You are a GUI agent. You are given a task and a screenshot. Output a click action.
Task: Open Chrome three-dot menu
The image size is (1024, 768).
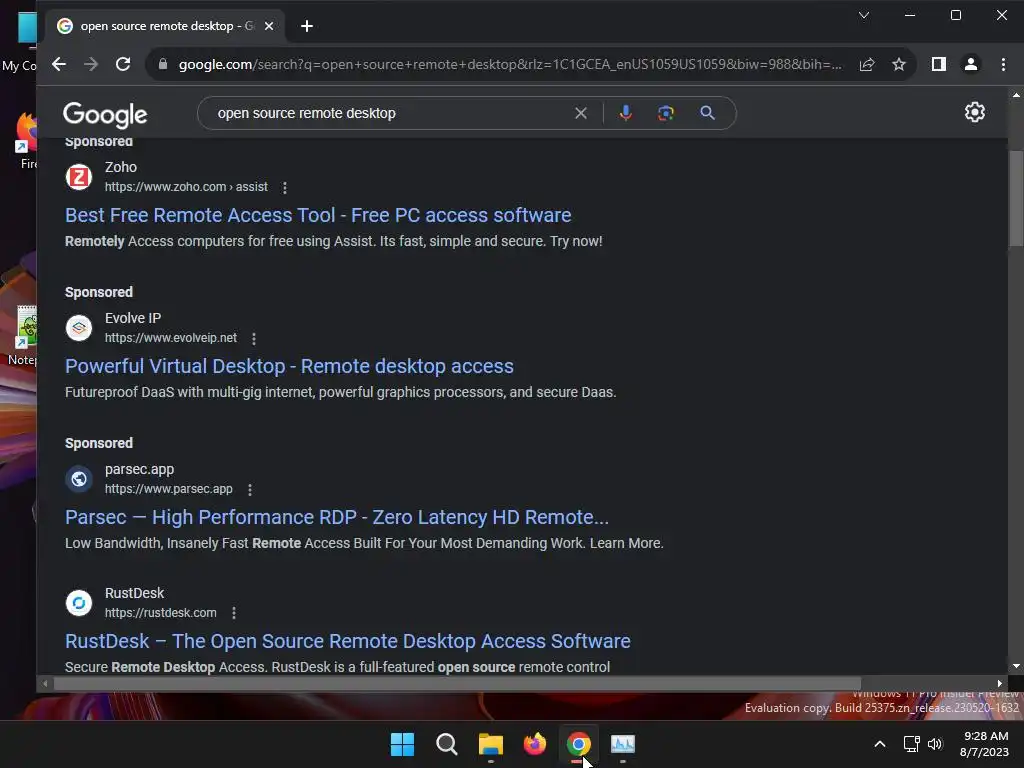point(1003,64)
